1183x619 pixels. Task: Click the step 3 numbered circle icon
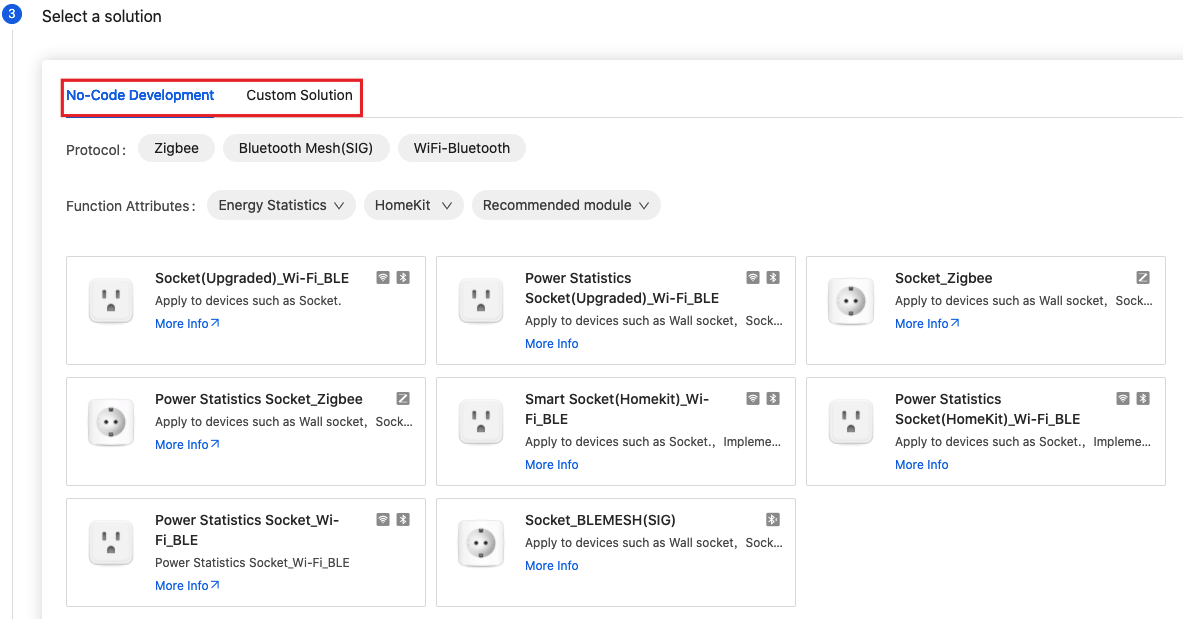click(13, 13)
